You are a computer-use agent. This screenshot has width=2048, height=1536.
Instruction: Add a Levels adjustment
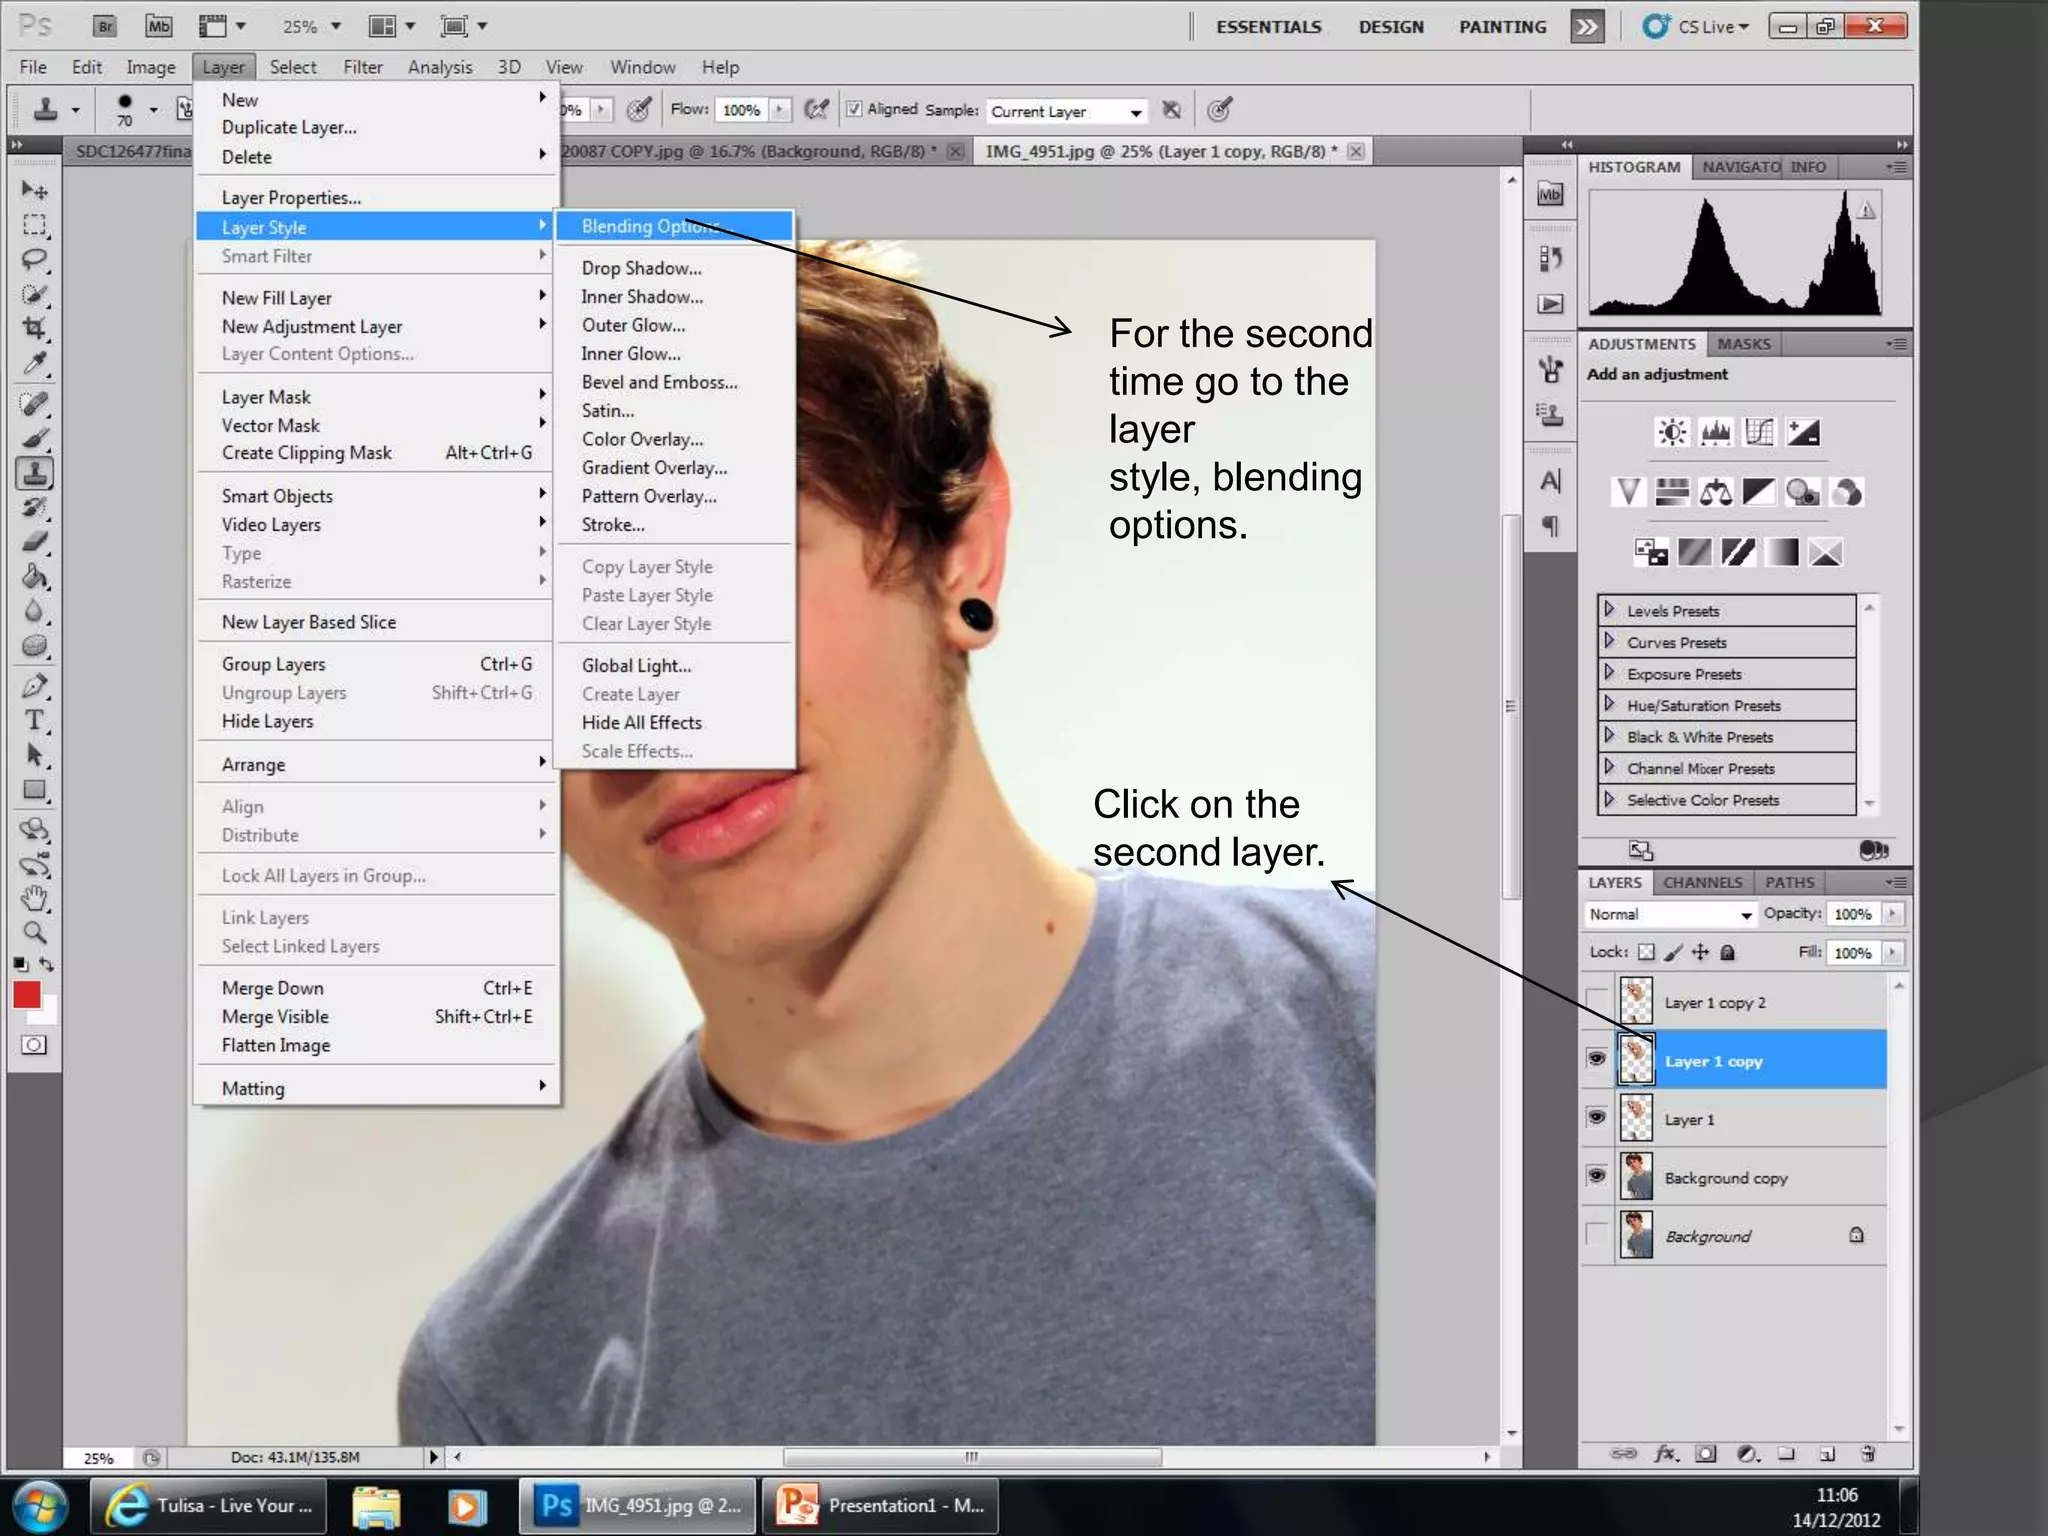[1716, 432]
